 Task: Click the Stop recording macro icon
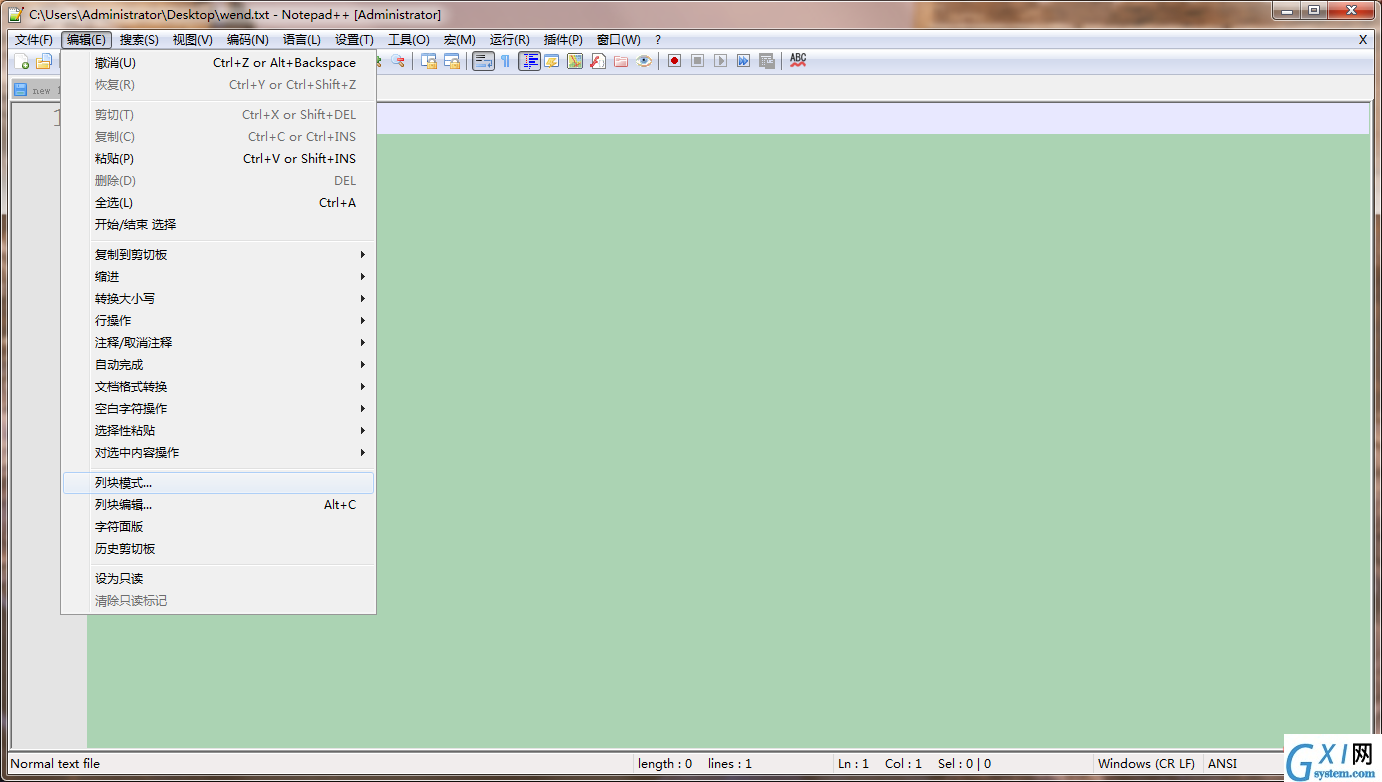click(697, 61)
